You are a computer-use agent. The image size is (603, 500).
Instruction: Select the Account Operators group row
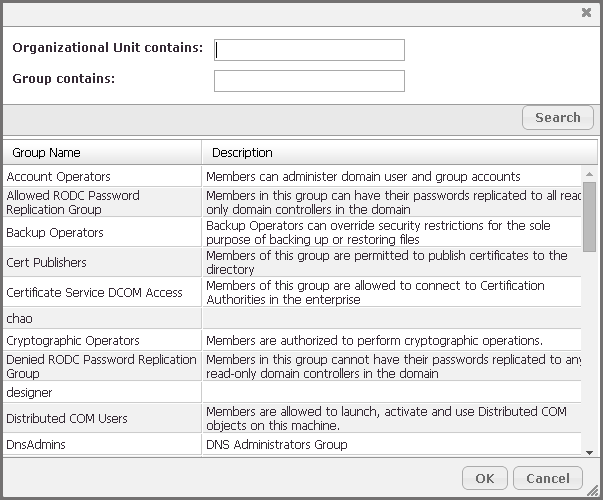tap(292, 177)
